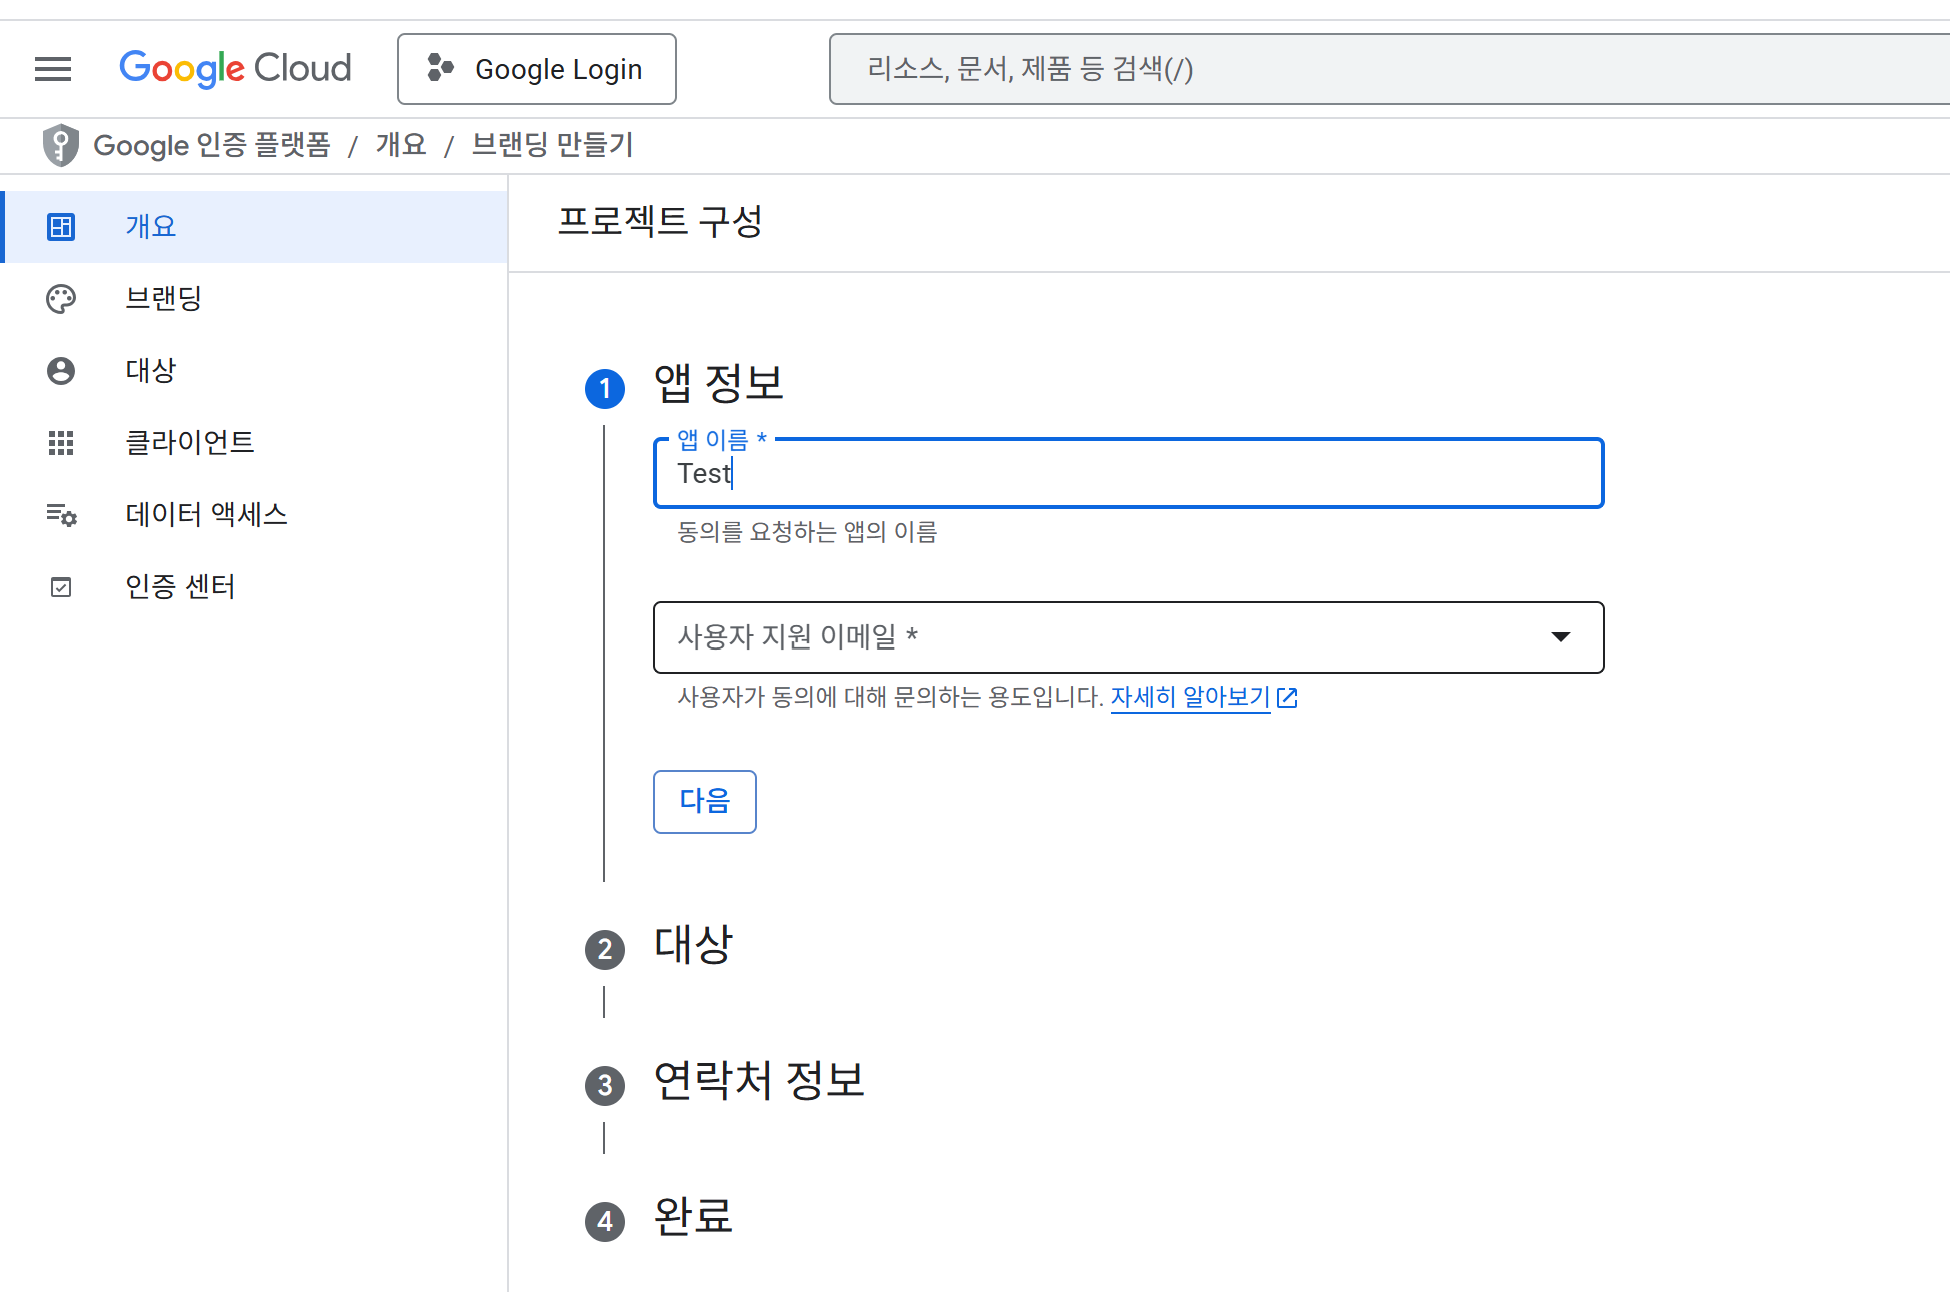
Task: Click the Google 인증 플랫폼 shield icon
Action: (61, 145)
